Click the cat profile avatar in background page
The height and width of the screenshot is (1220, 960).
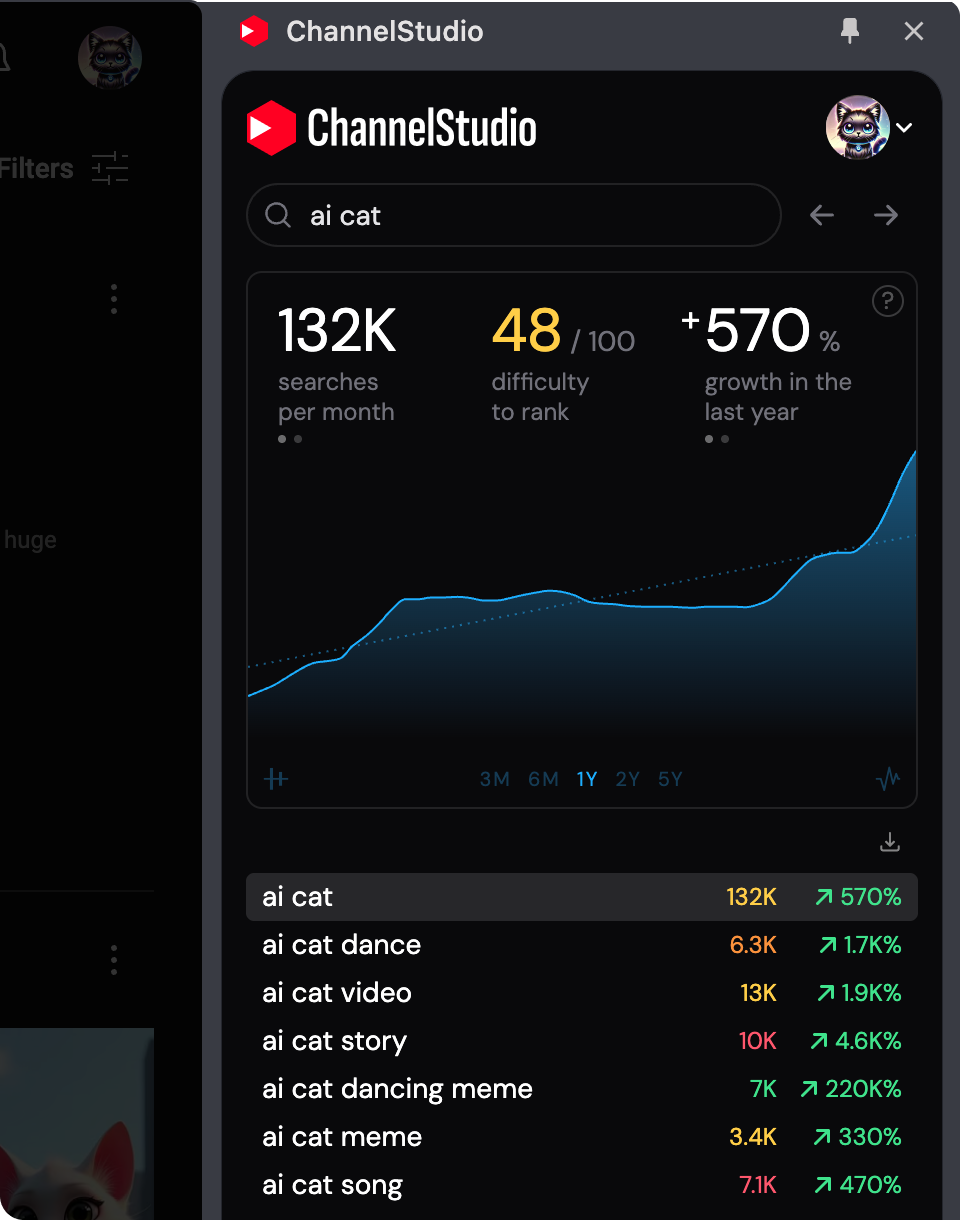(110, 58)
